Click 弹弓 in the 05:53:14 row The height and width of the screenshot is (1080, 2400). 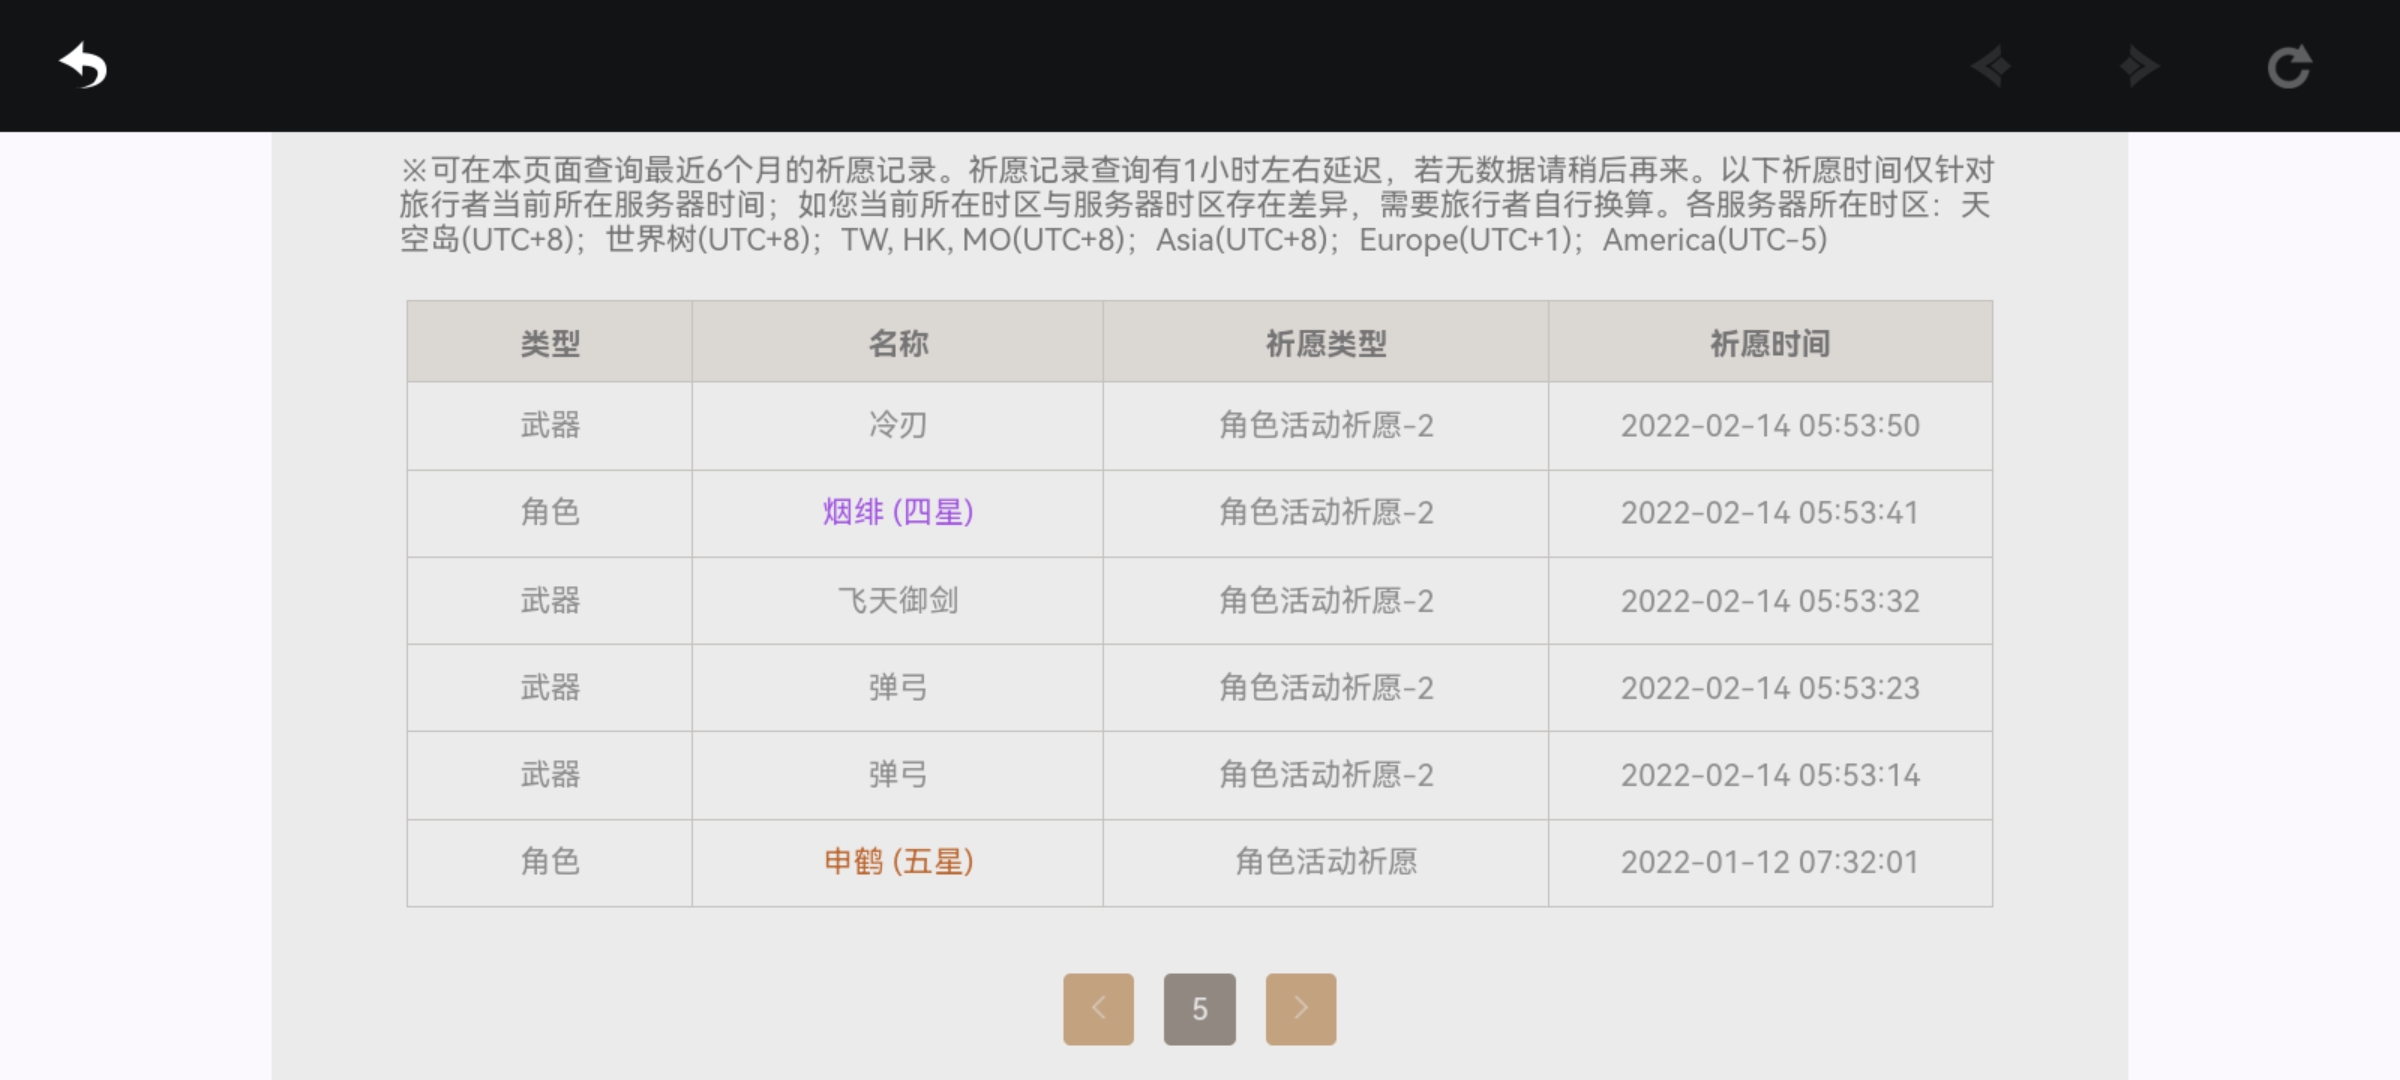click(898, 774)
